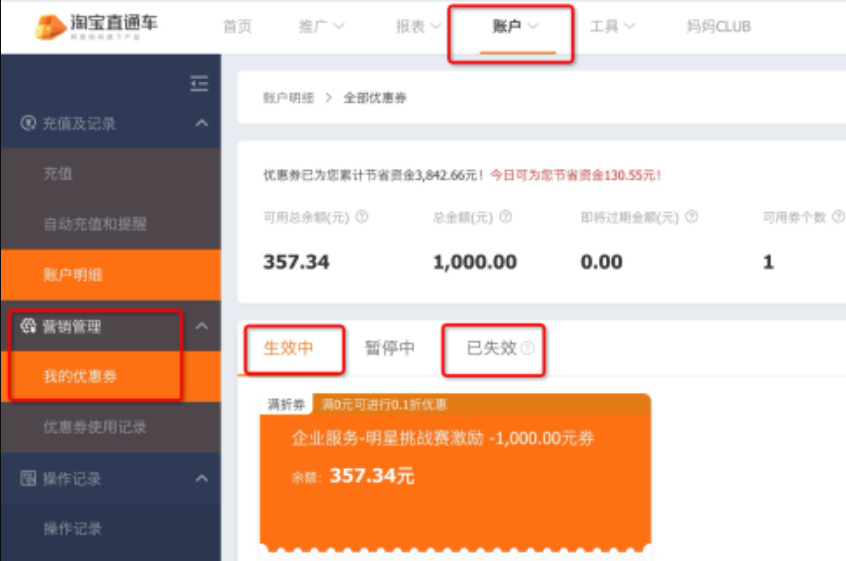Image resolution: width=846 pixels, height=561 pixels.
Task: Click the 操作记录 section icon
Action: coord(28,478)
